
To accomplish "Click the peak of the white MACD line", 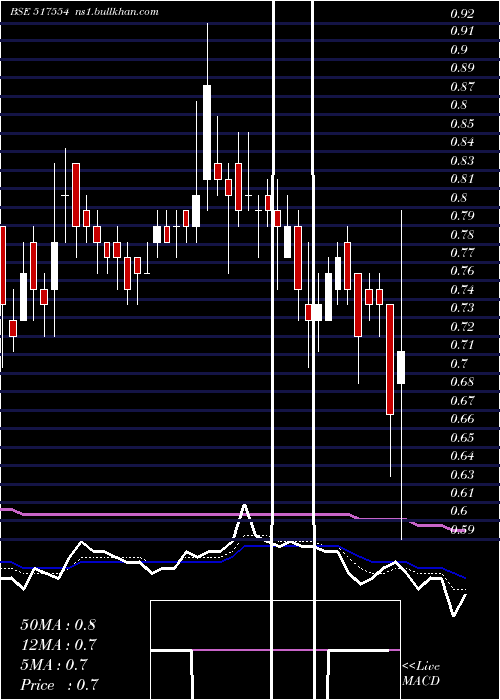I will tap(245, 505).
